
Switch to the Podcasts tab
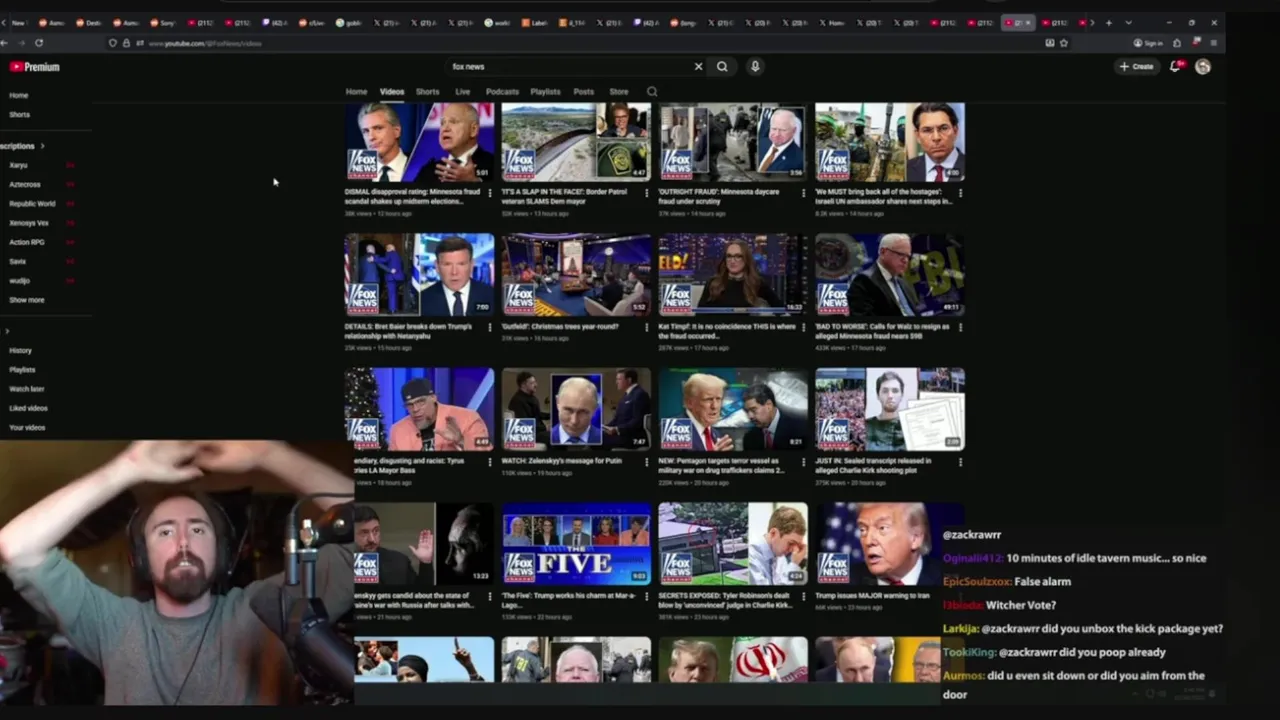tap(502, 92)
